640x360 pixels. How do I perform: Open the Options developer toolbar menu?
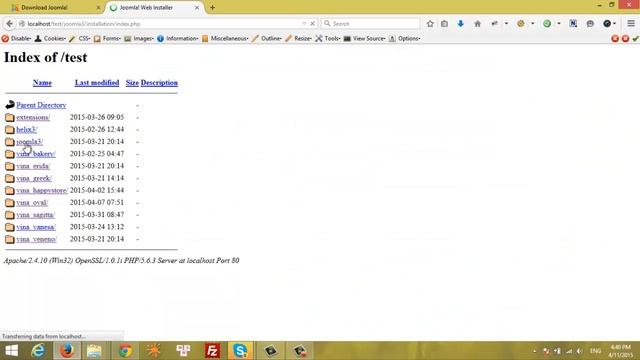click(404, 38)
